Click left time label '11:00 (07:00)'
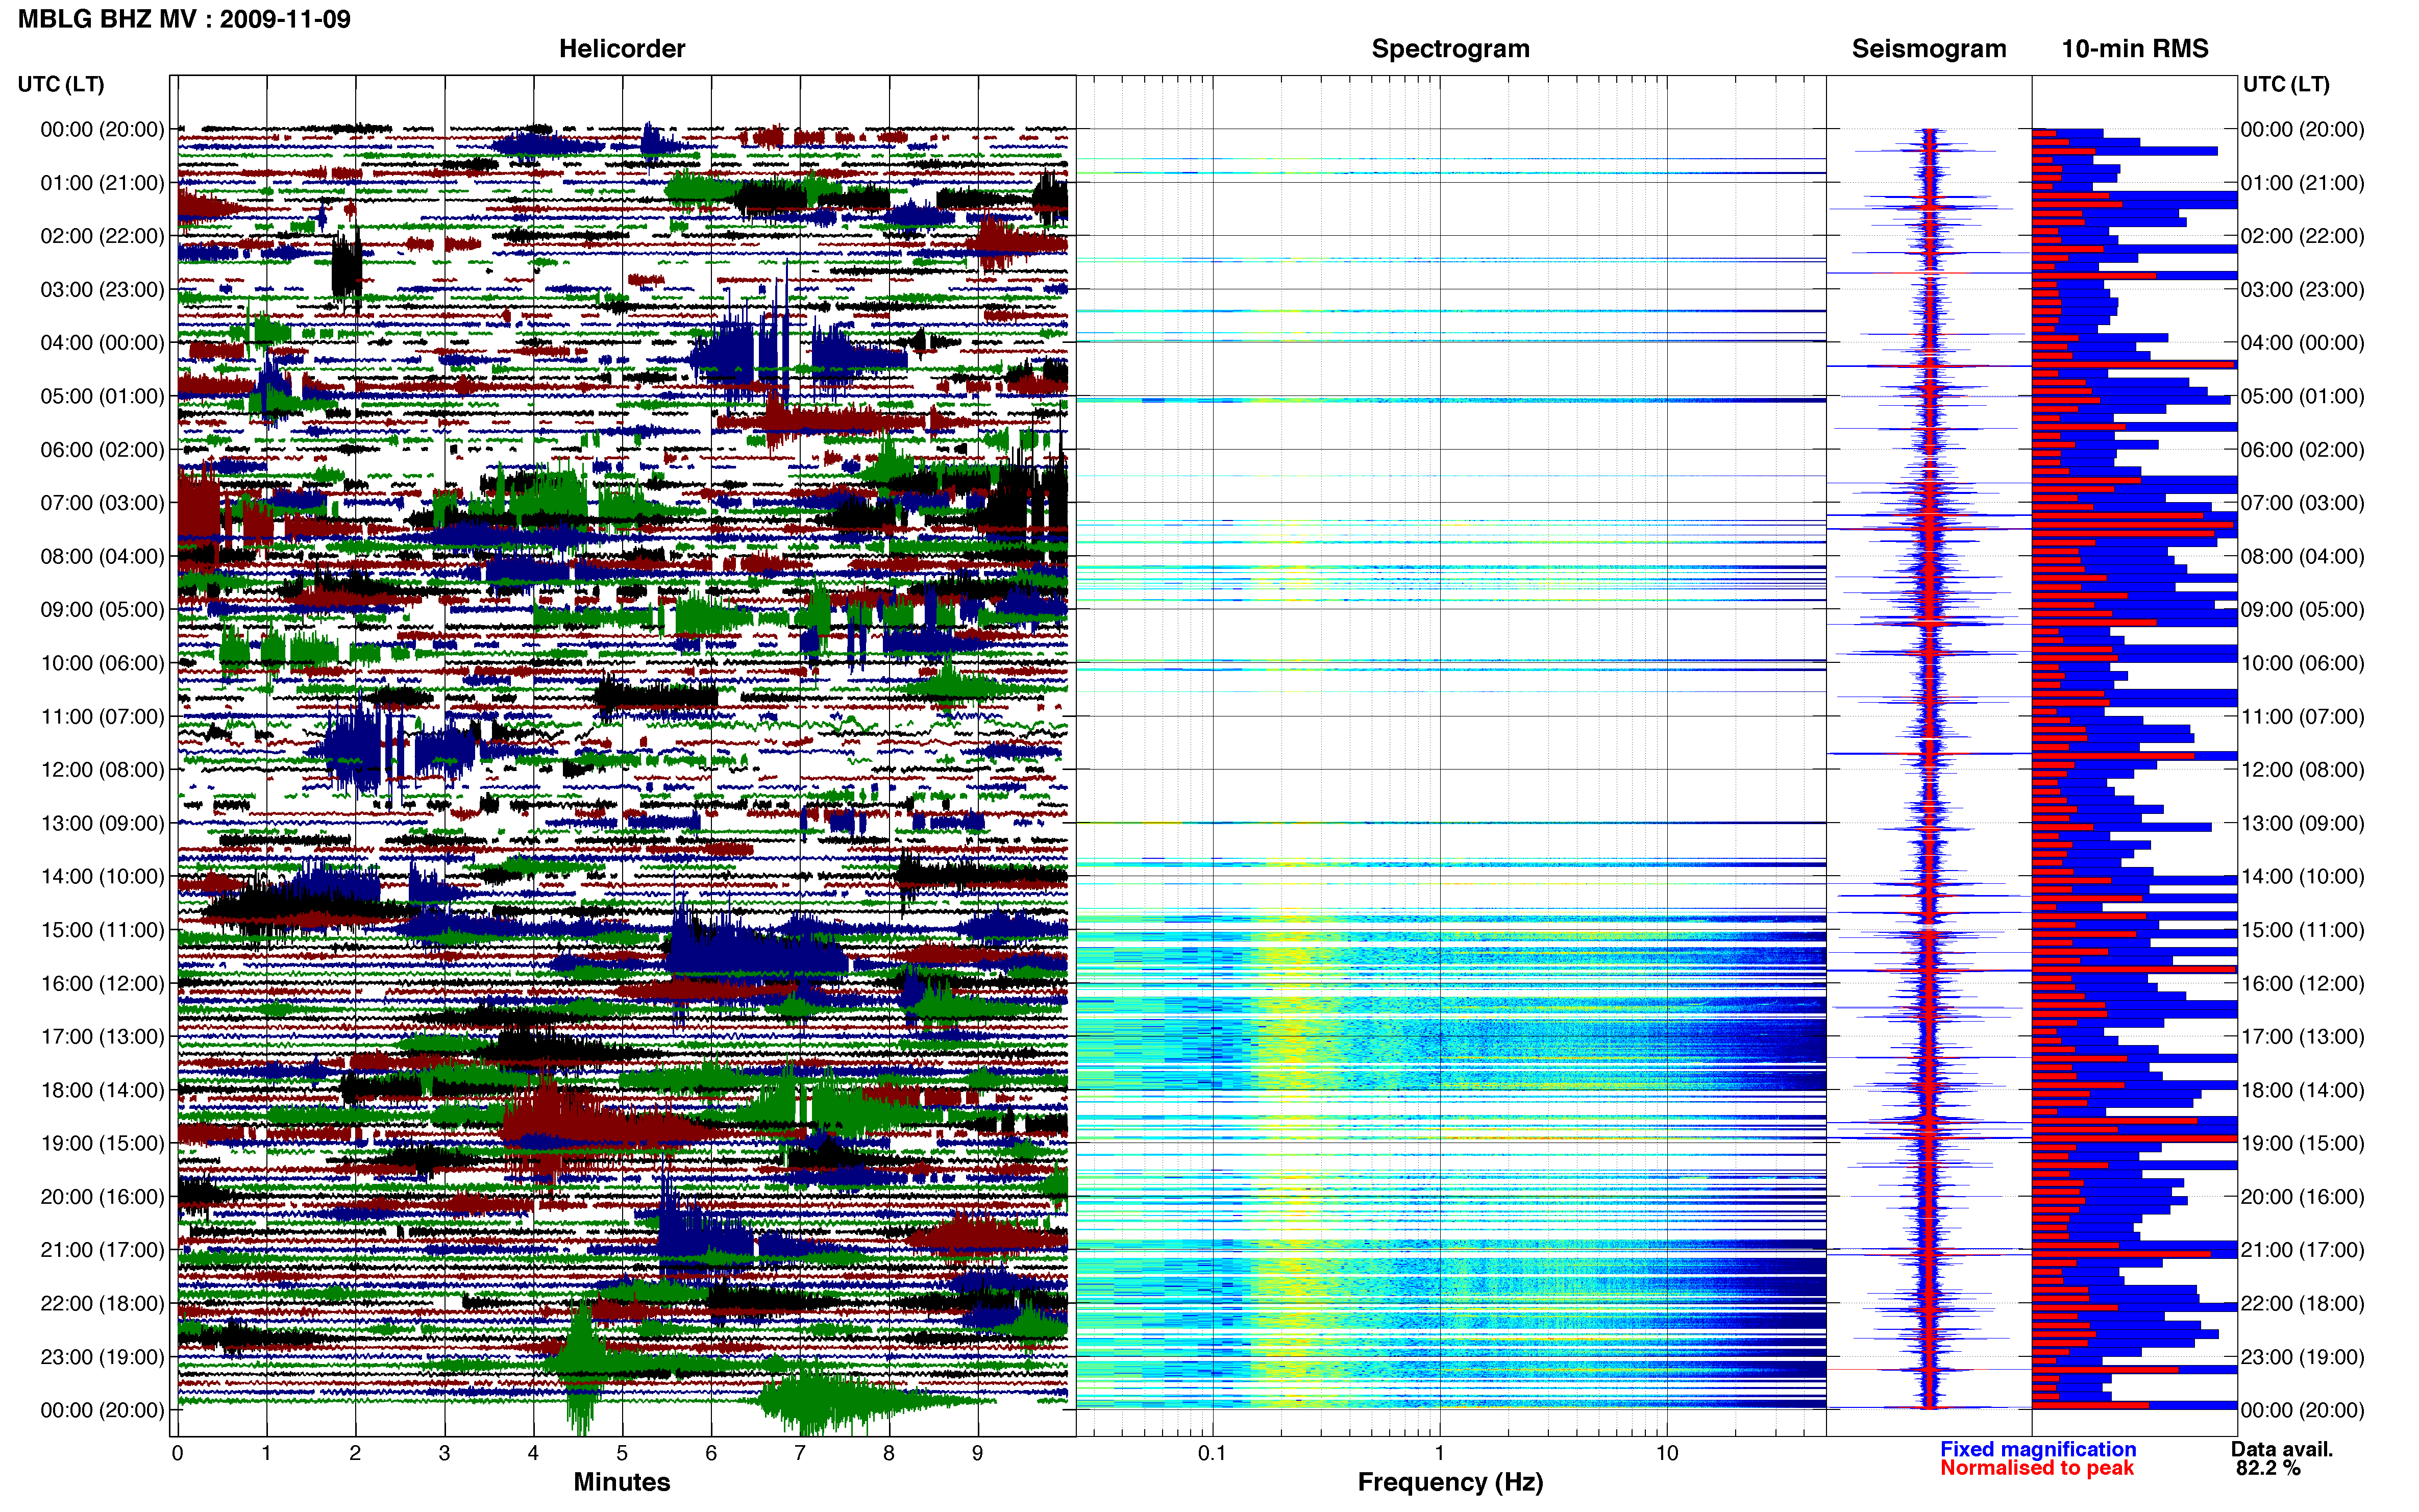This screenshot has height=1512, width=2419. coord(102,716)
